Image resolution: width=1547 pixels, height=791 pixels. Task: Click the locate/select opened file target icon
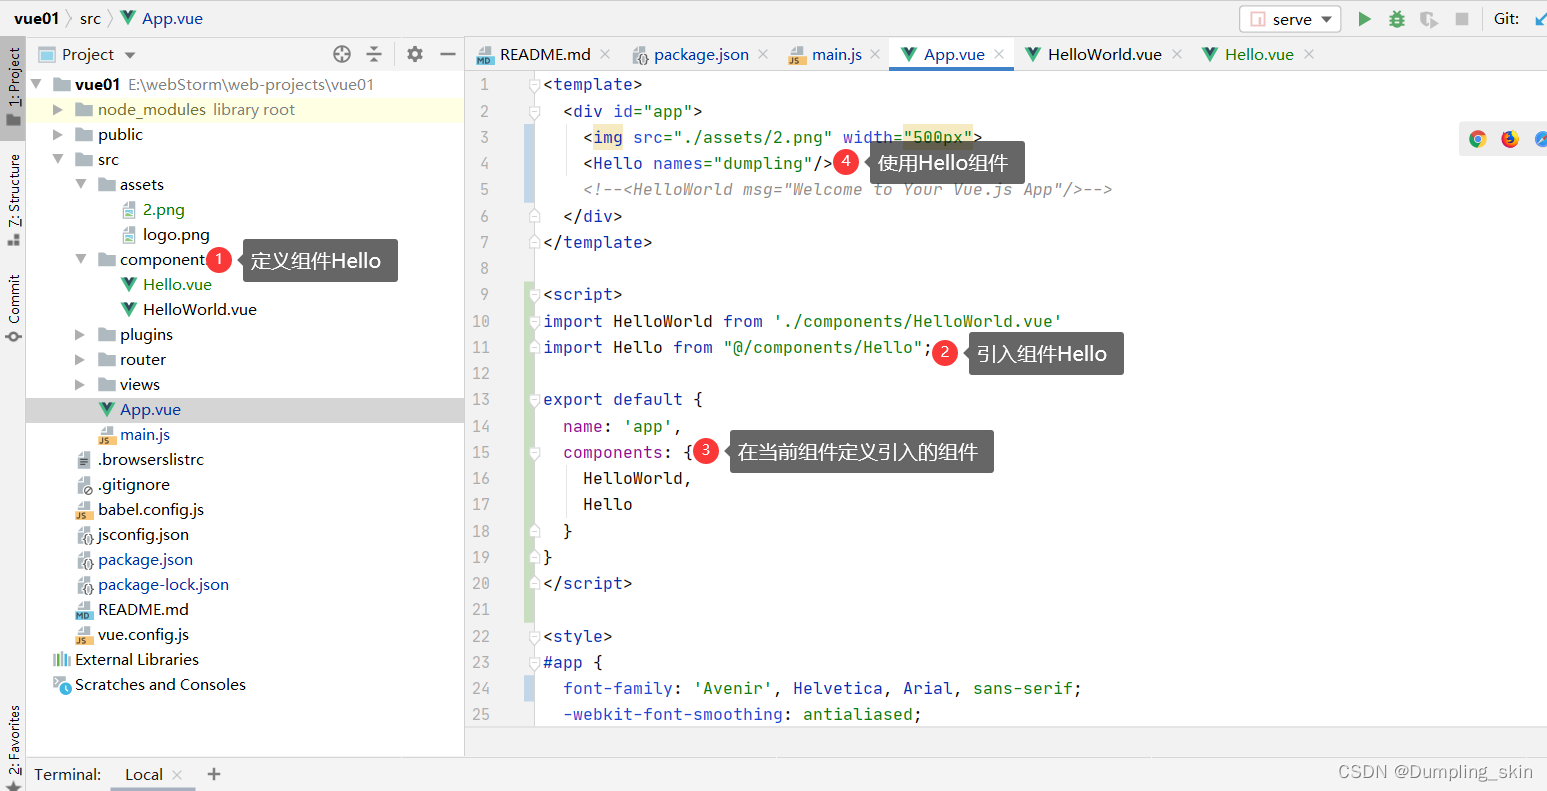(x=342, y=54)
